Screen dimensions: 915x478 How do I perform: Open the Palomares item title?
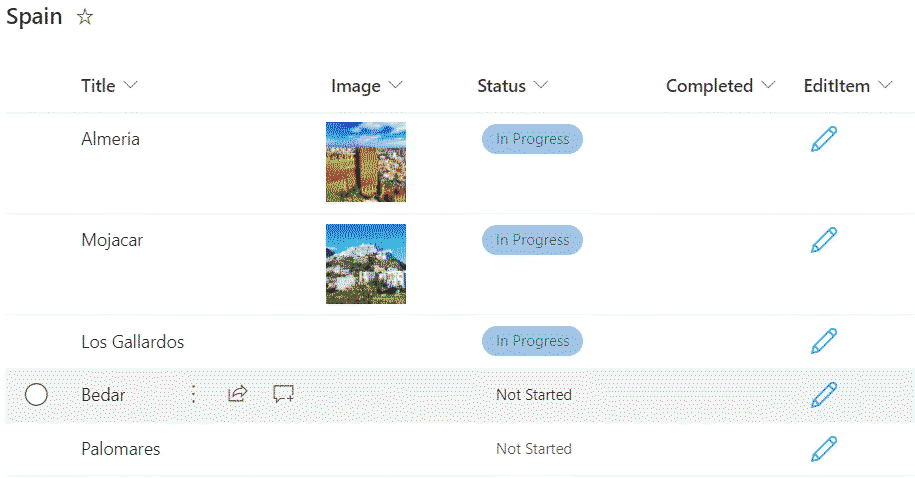point(121,449)
